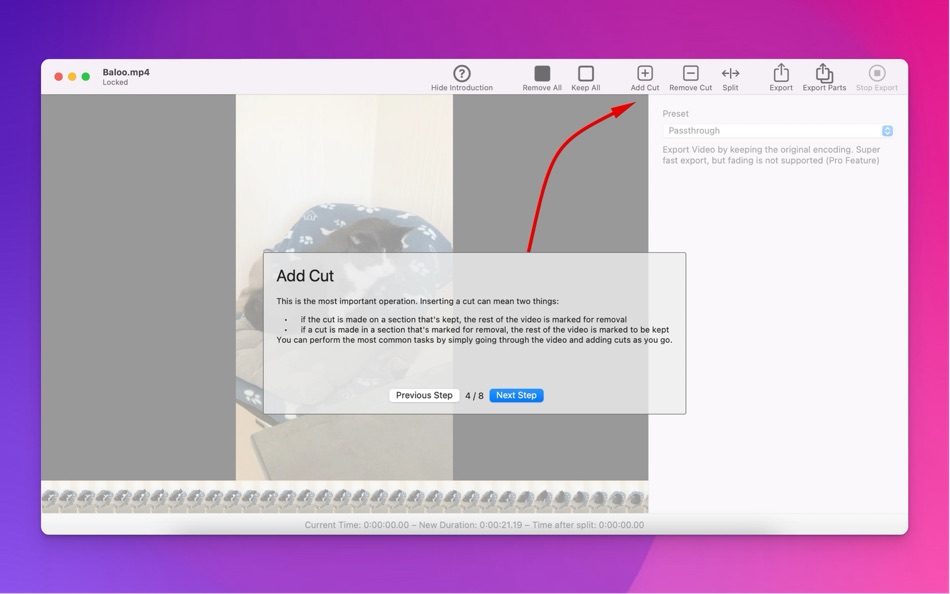Maximize the window with the green button
Image resolution: width=950 pixels, height=594 pixels.
click(86, 76)
